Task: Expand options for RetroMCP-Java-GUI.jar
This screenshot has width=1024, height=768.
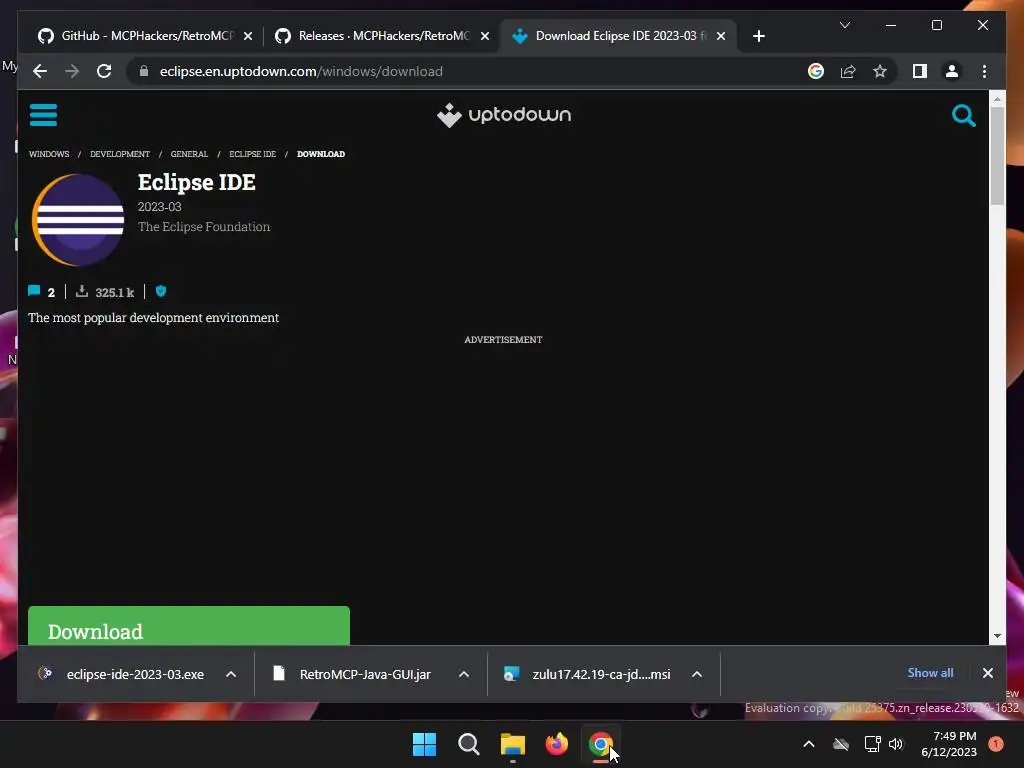Action: point(464,674)
